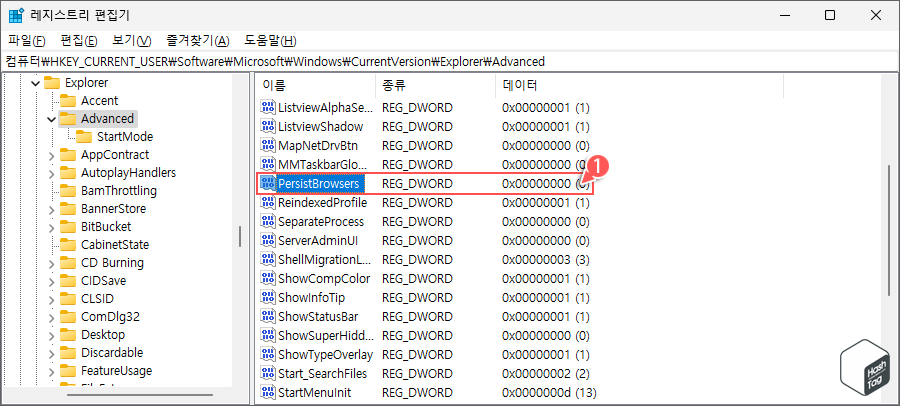This screenshot has height=406, width=900.
Task: Open the 즐겨찾기(A) menu
Action: tap(197, 41)
